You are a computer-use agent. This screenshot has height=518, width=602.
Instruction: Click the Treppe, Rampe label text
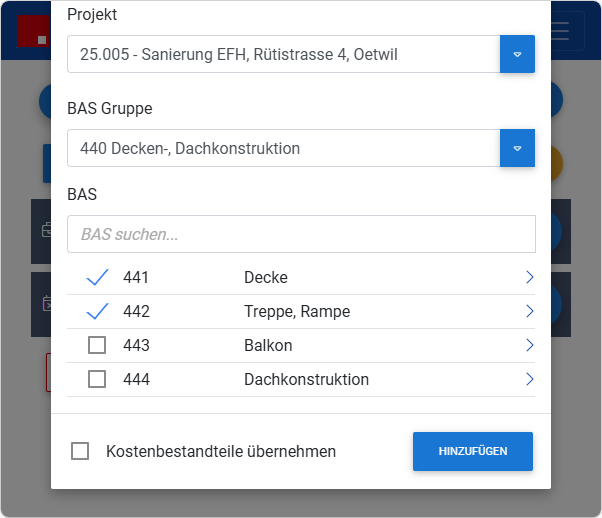pos(297,311)
